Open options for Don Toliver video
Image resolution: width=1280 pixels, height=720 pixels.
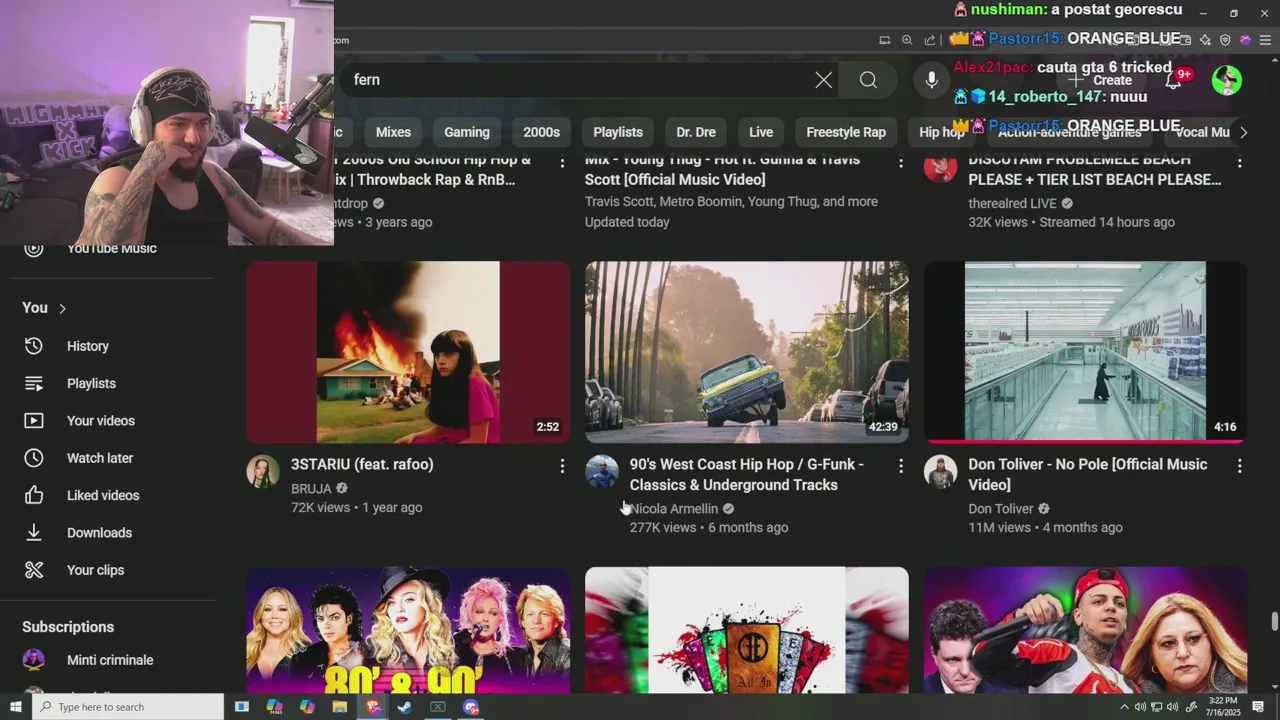point(1239,466)
